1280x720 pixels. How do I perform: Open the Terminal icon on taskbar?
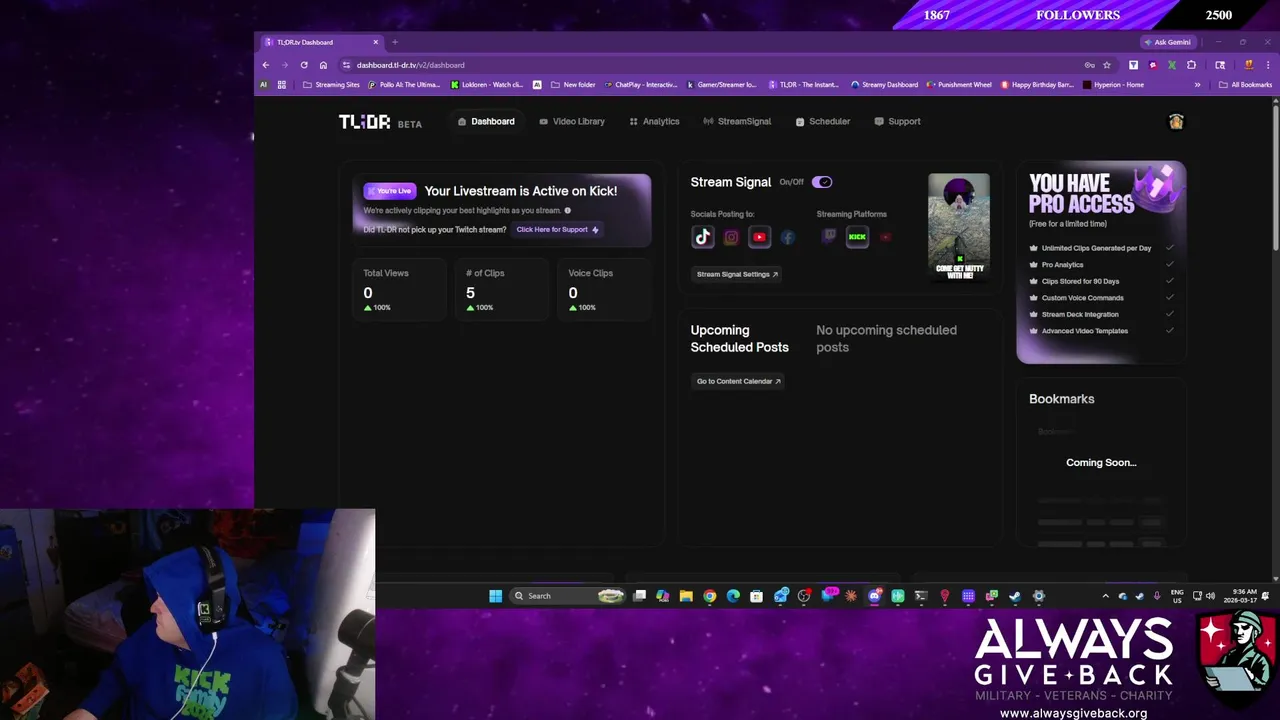click(921, 596)
